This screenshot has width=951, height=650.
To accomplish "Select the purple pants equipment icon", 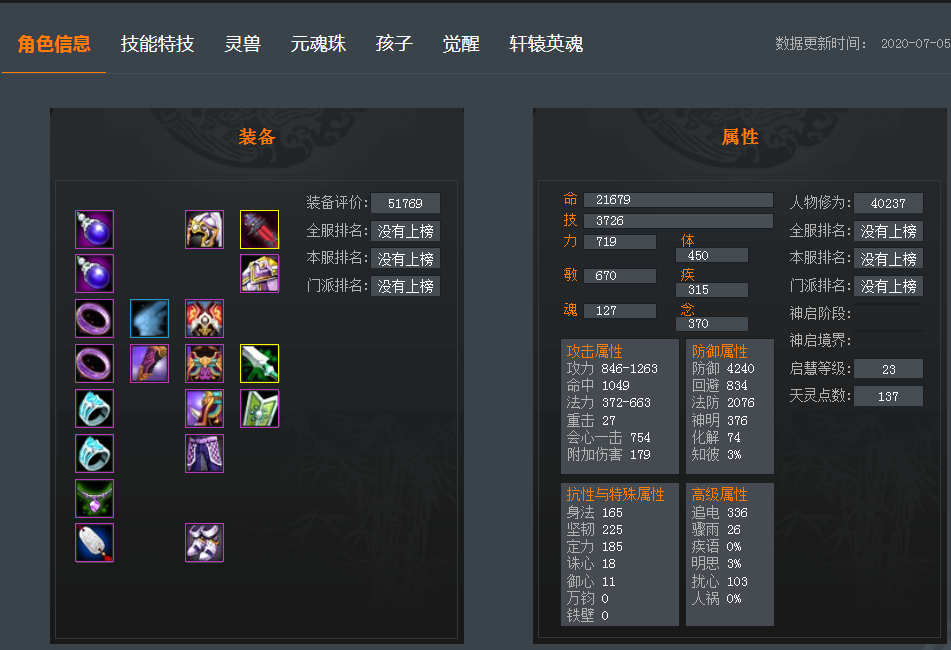I will [204, 453].
